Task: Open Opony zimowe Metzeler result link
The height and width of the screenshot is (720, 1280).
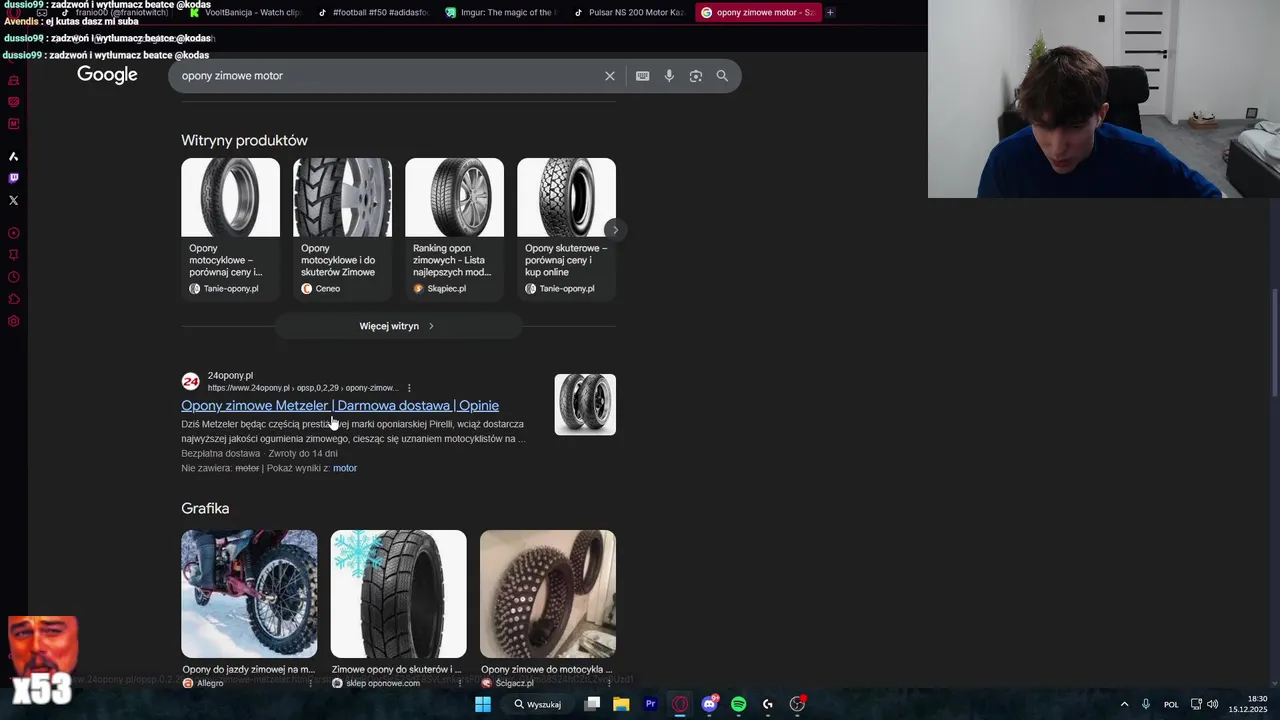Action: tap(340, 405)
